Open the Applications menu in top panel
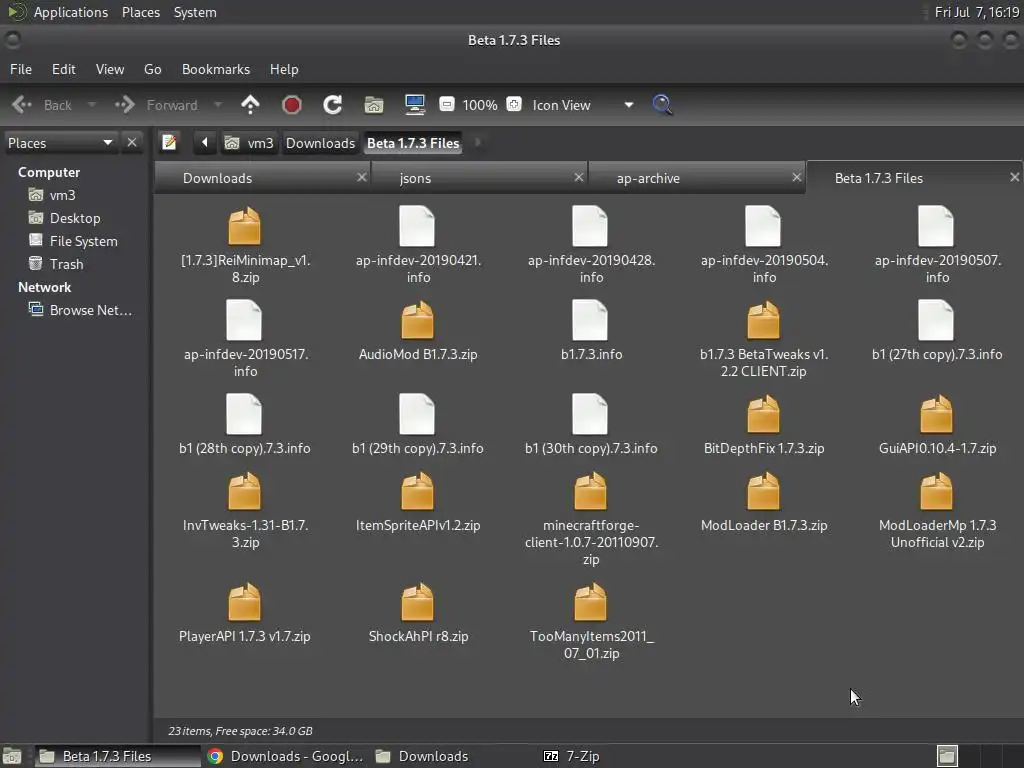Image resolution: width=1024 pixels, height=768 pixels. click(x=71, y=12)
